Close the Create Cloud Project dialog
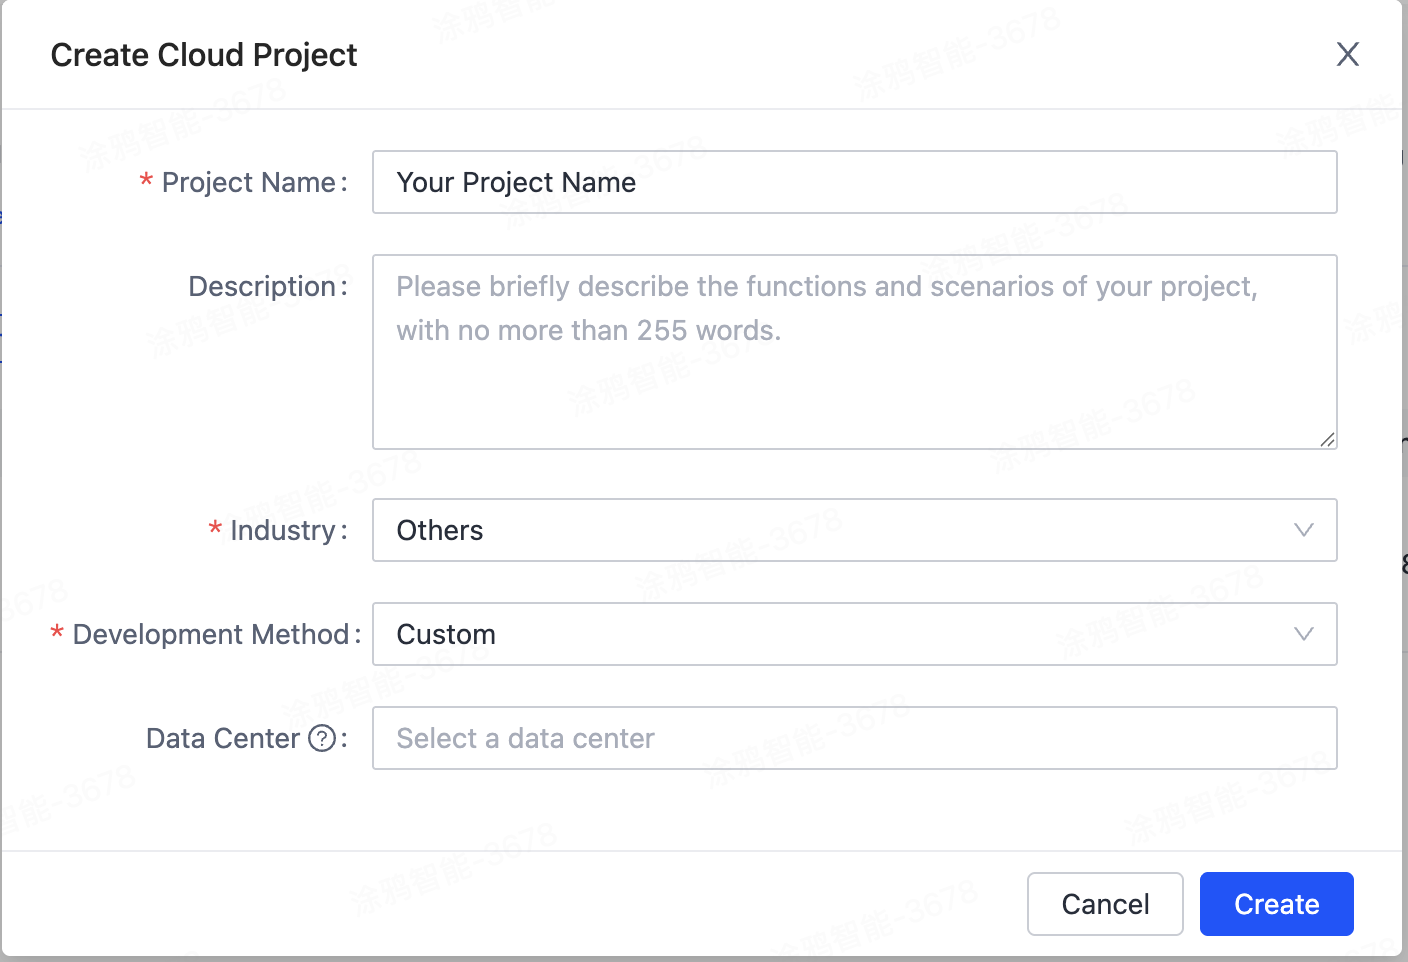 tap(1348, 54)
